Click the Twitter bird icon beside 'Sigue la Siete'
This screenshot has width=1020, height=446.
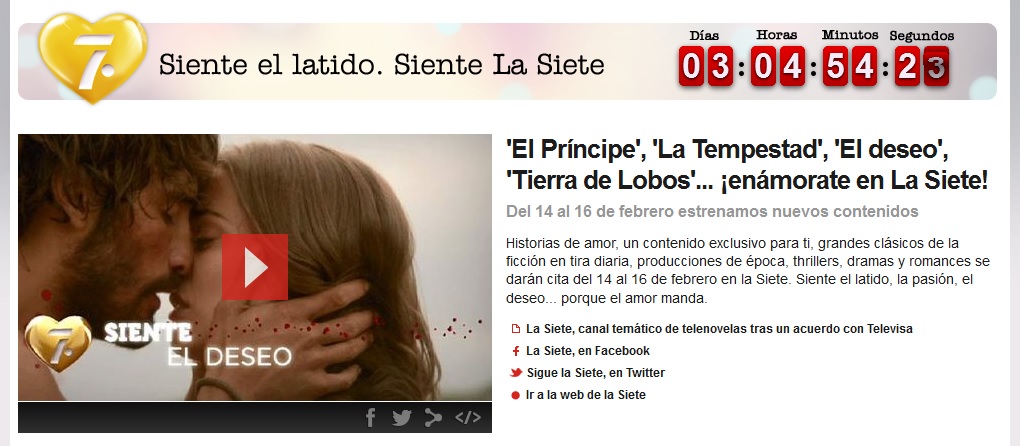coord(516,373)
